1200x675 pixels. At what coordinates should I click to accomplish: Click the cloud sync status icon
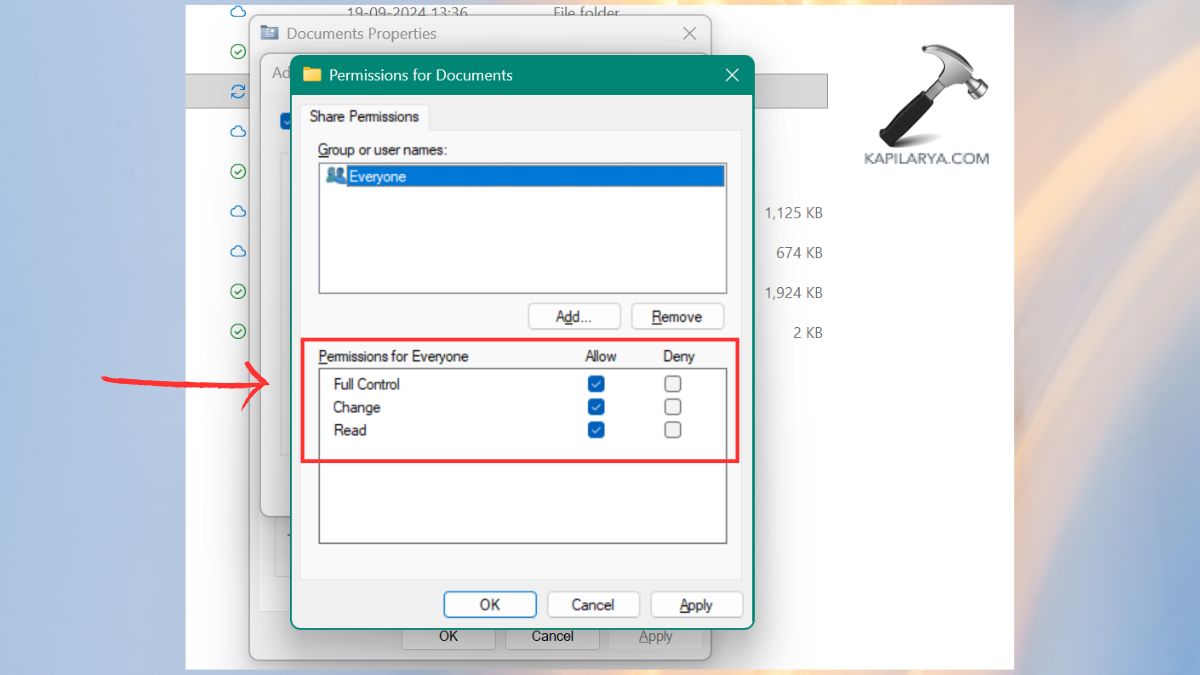237,131
